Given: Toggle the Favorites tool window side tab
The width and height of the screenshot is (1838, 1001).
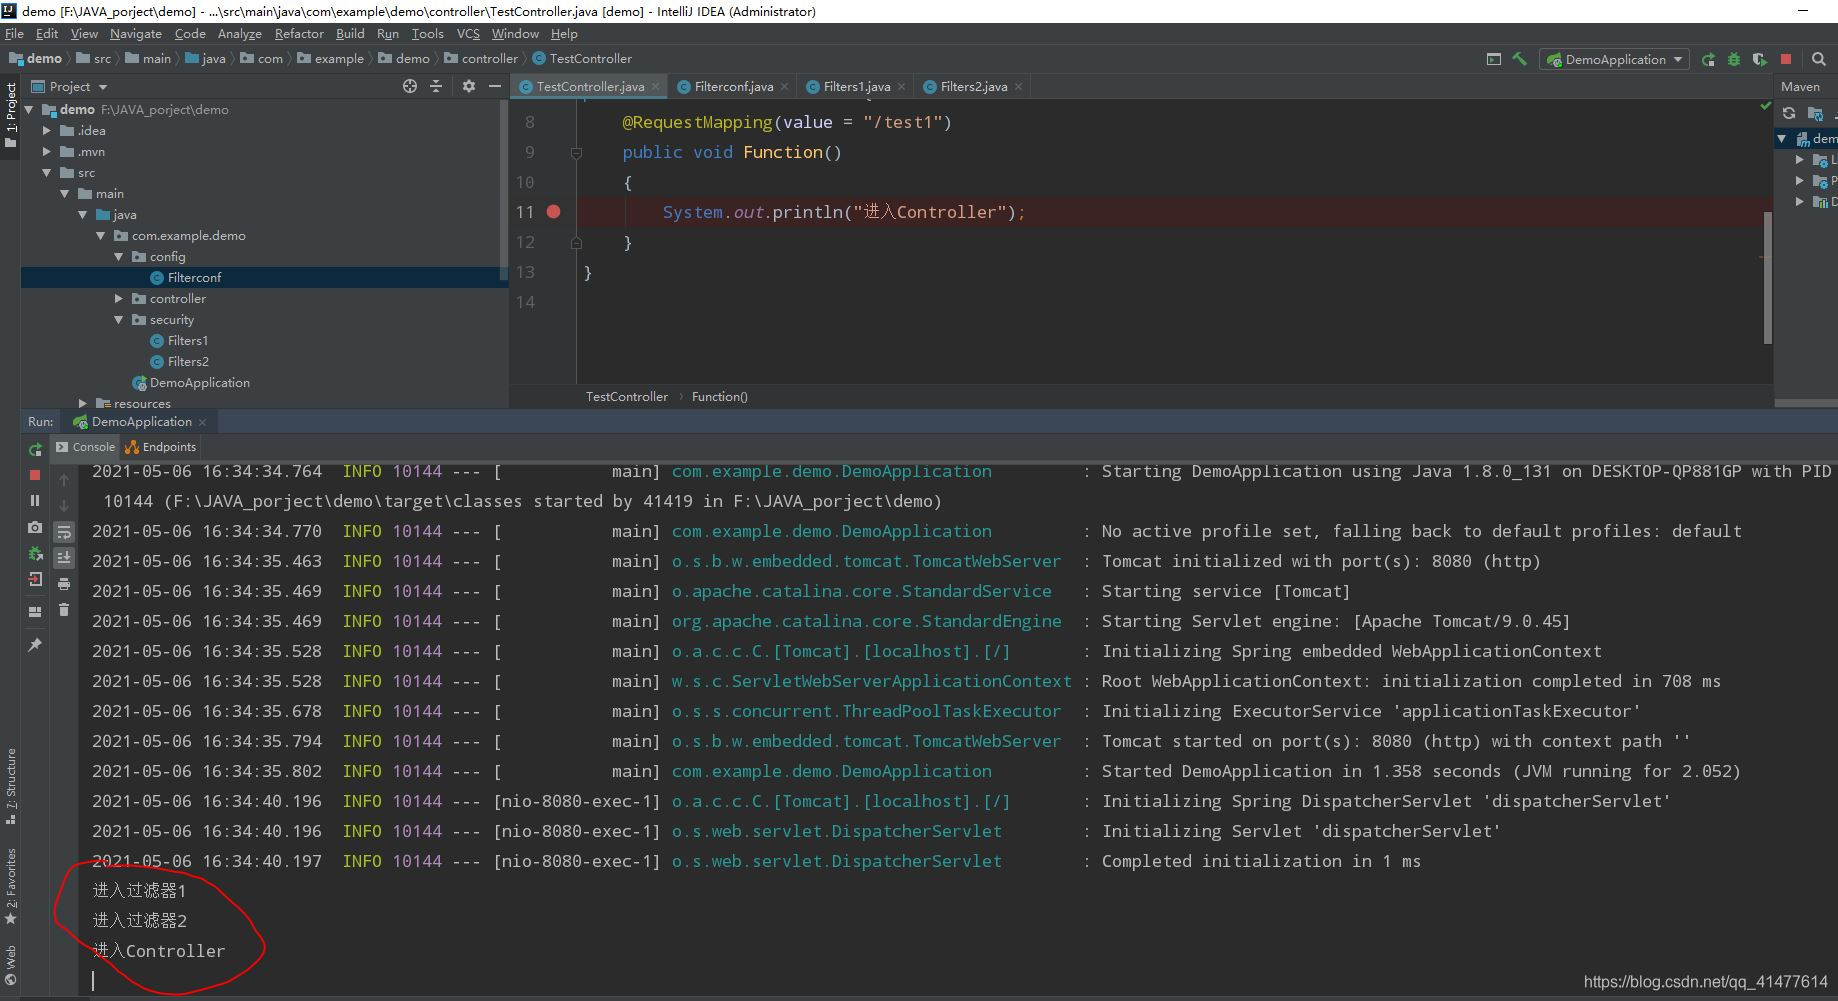Looking at the screenshot, I should [x=11, y=886].
